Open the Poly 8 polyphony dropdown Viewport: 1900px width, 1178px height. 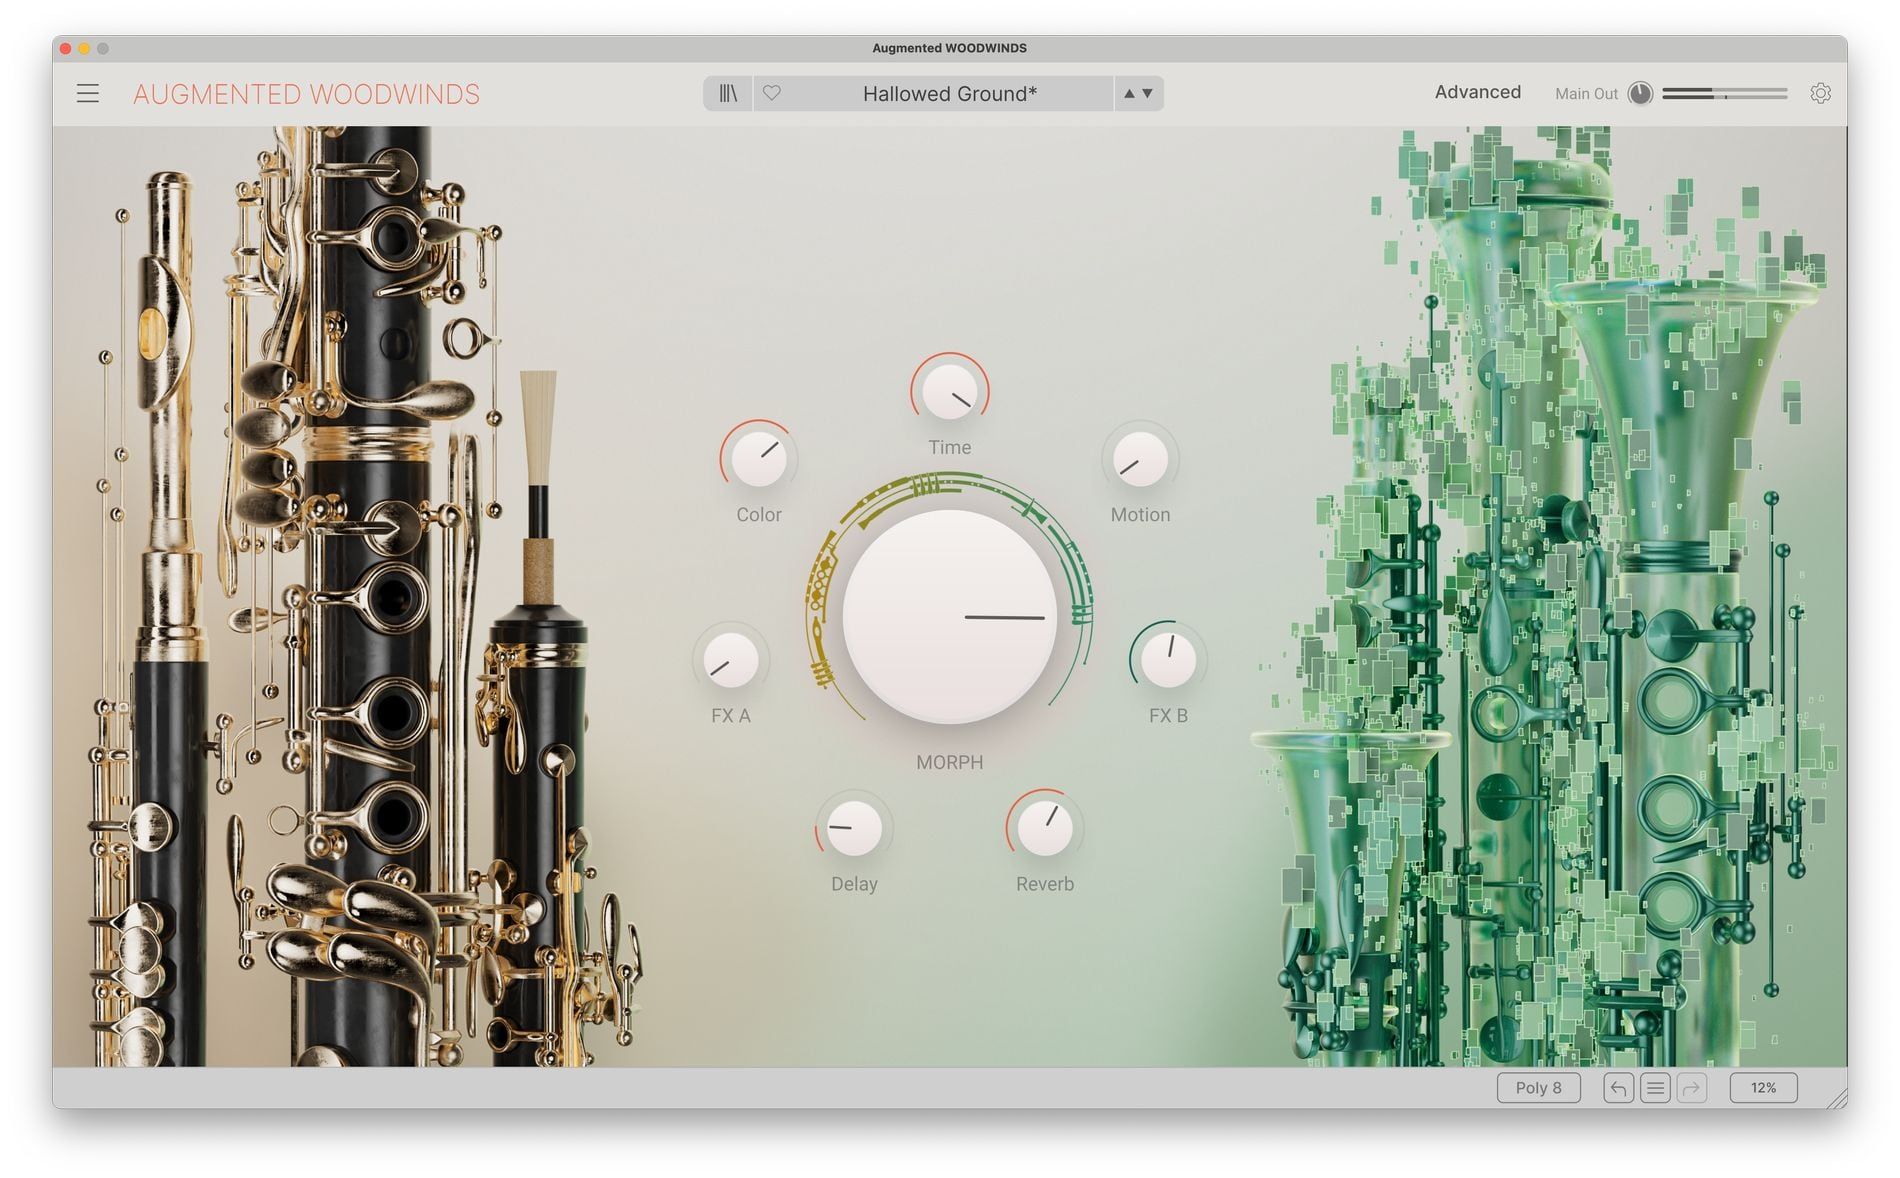pos(1537,1088)
